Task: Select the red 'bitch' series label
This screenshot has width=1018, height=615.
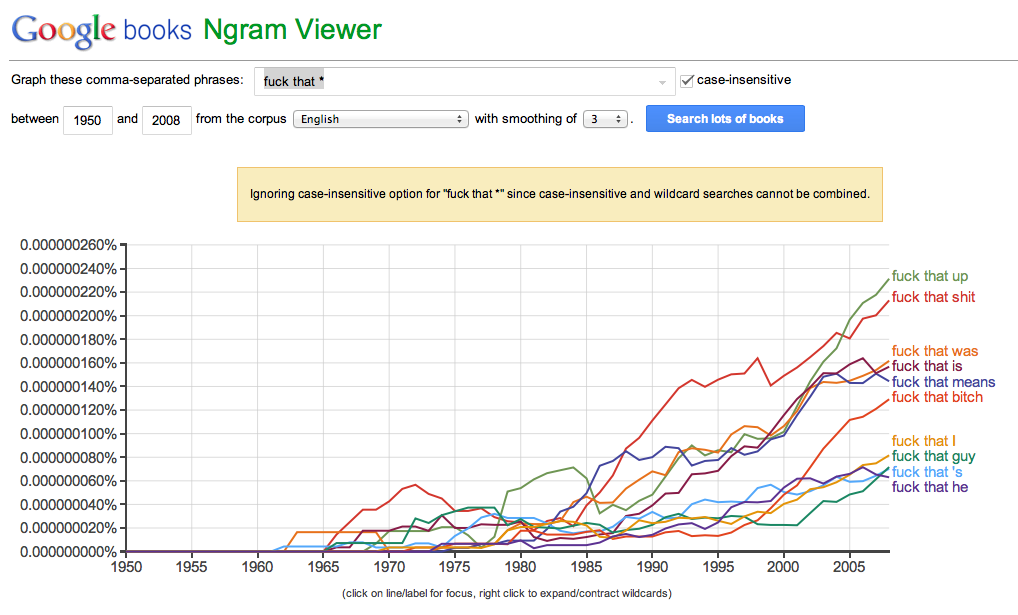Action: point(937,397)
